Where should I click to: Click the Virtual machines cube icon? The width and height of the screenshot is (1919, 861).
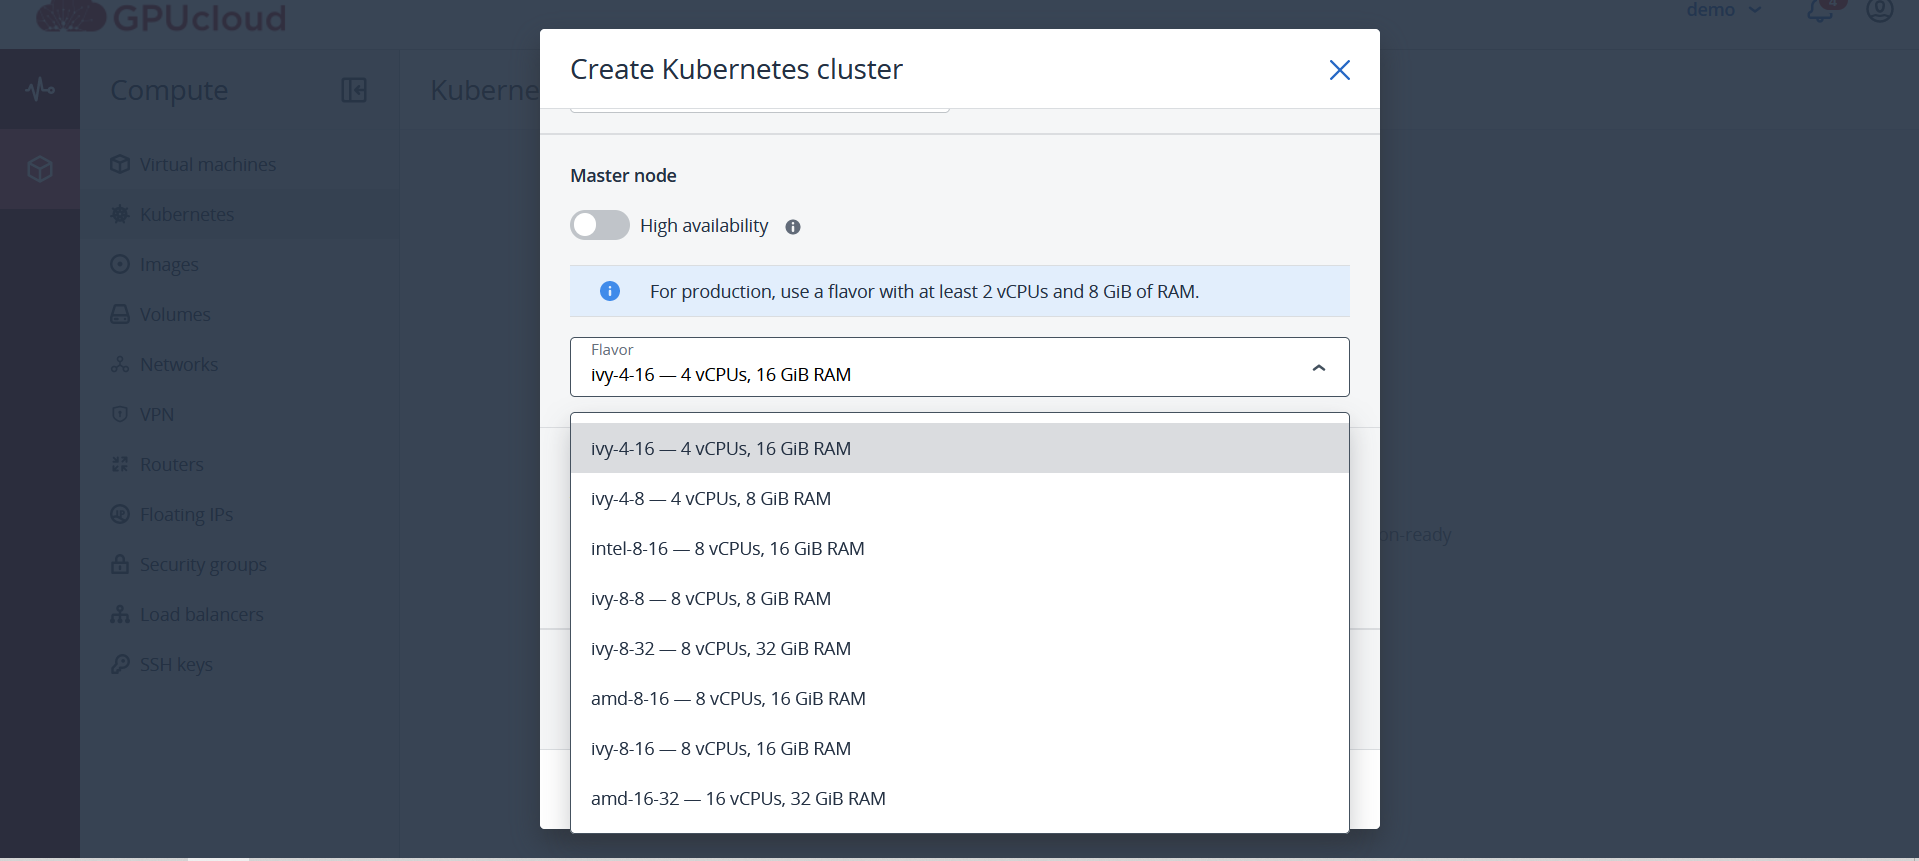pos(120,164)
